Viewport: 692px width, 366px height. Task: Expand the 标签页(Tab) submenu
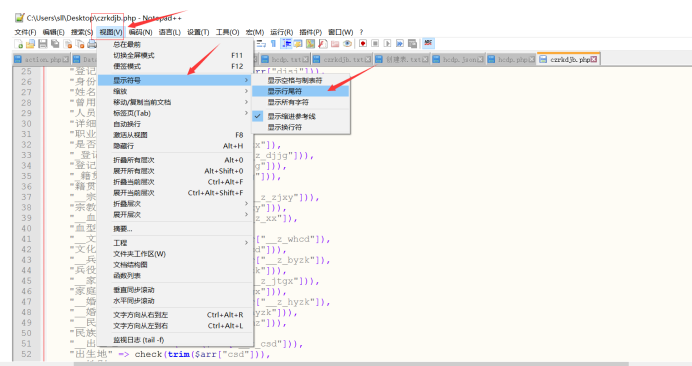175,113
